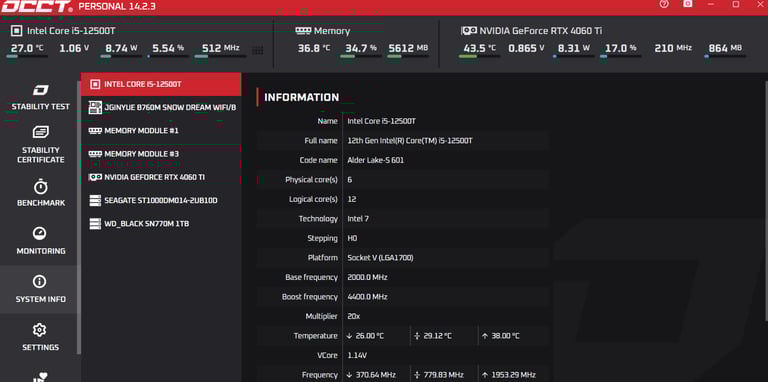Select Seagate ST1000DM014 drive entry

(x=161, y=200)
